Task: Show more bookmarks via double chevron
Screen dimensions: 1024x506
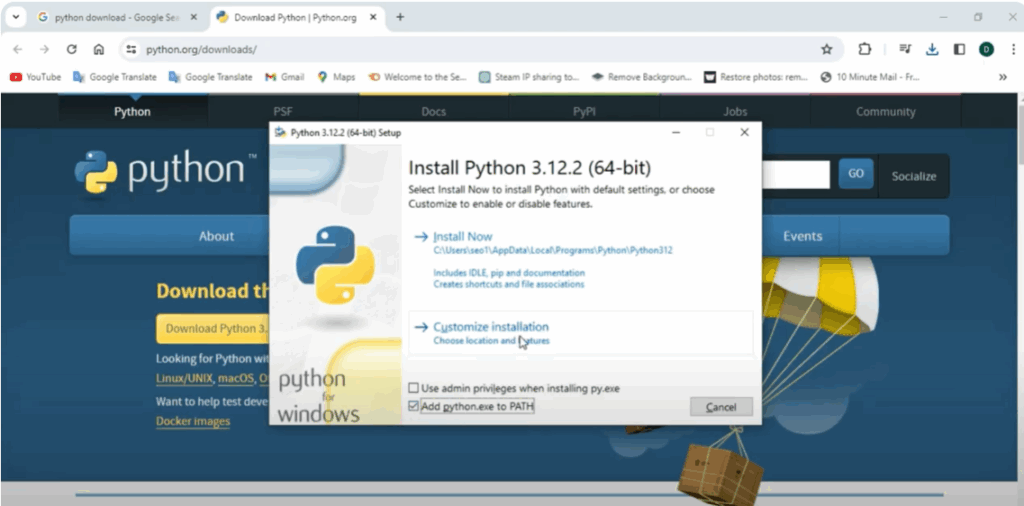Action: pos(1002,77)
